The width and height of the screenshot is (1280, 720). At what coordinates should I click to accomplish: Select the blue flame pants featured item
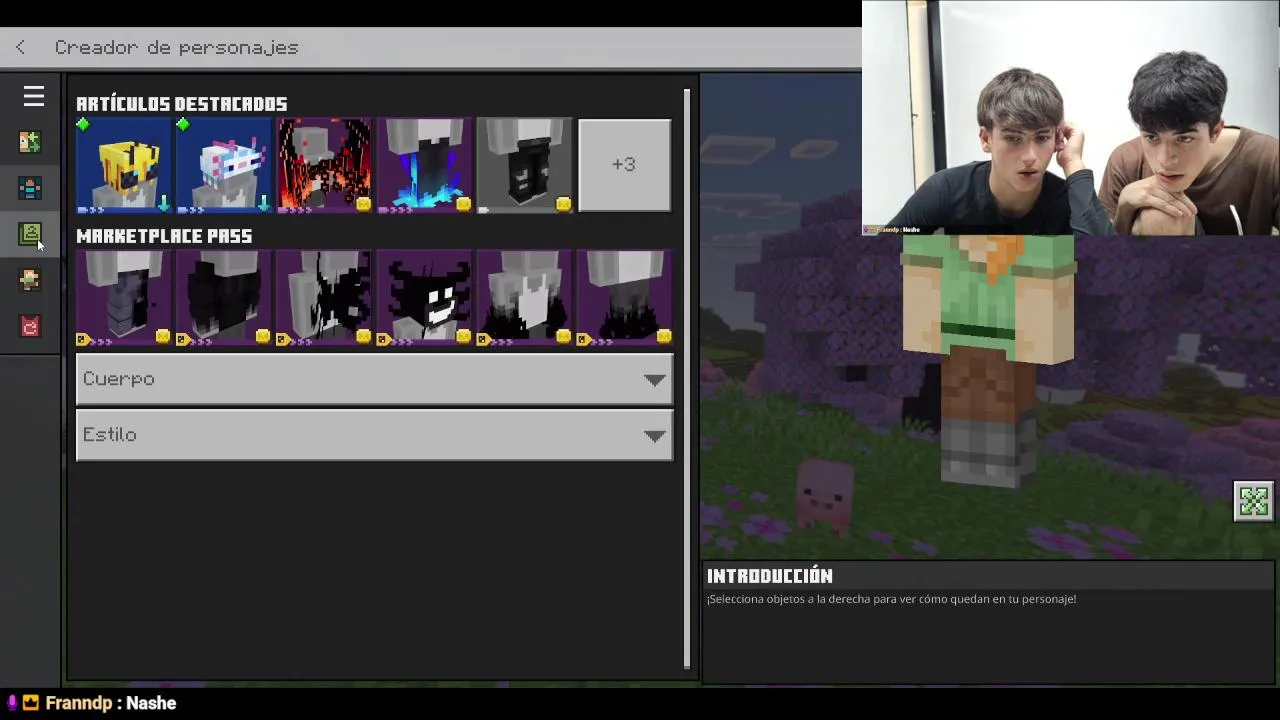424,165
